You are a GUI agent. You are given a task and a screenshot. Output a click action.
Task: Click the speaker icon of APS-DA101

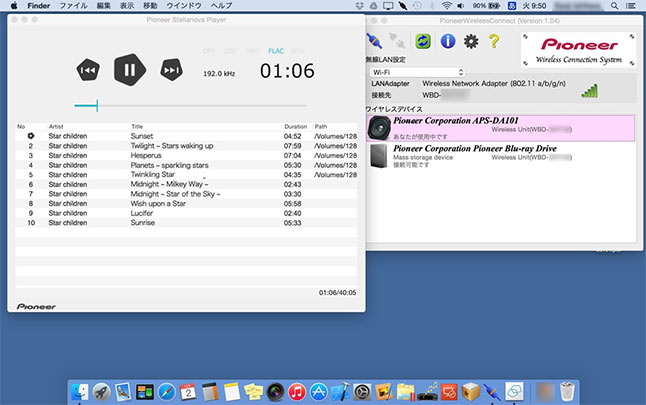379,128
